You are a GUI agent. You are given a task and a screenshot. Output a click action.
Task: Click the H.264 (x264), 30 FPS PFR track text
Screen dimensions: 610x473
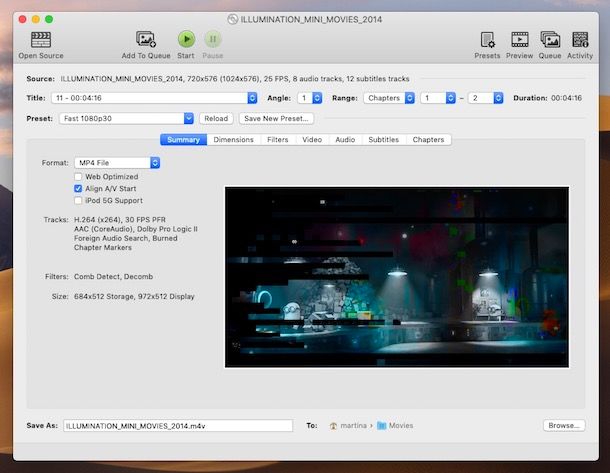120,220
